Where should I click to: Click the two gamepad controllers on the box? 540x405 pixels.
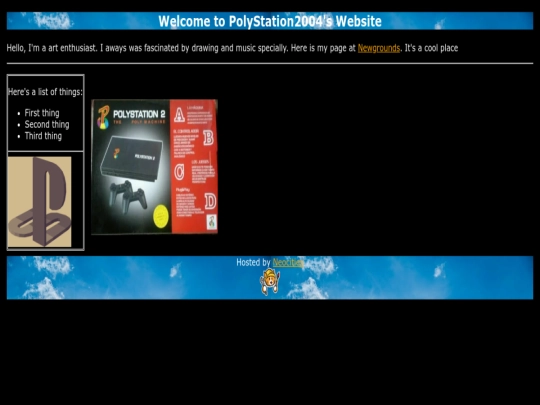(128, 196)
